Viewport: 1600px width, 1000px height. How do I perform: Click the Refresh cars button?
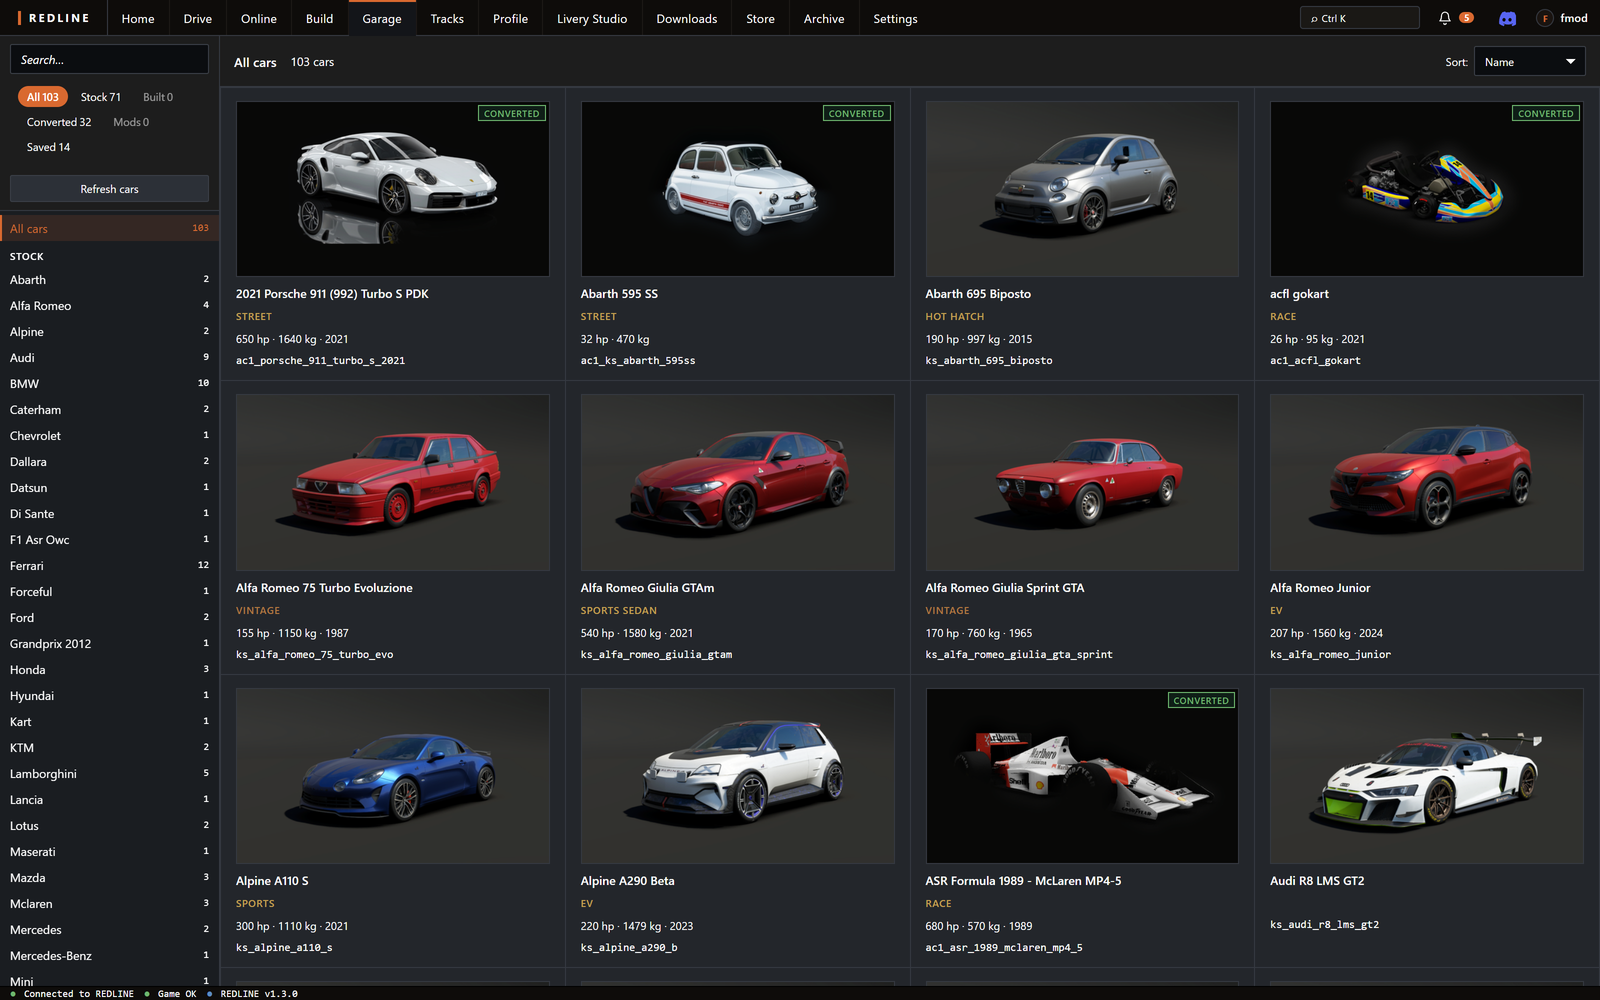(109, 189)
